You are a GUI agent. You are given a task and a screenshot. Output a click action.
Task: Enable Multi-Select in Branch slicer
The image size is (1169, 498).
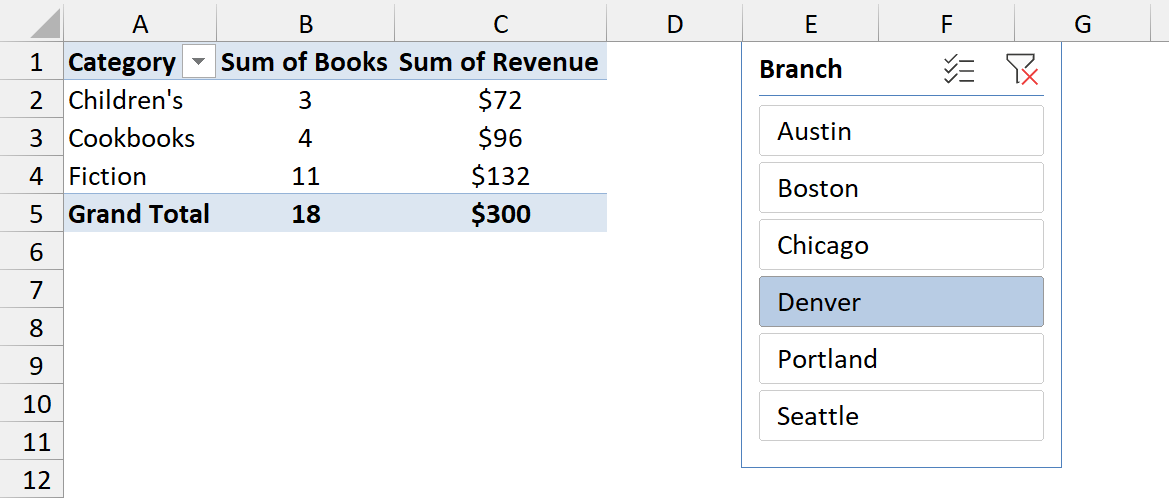[x=959, y=69]
